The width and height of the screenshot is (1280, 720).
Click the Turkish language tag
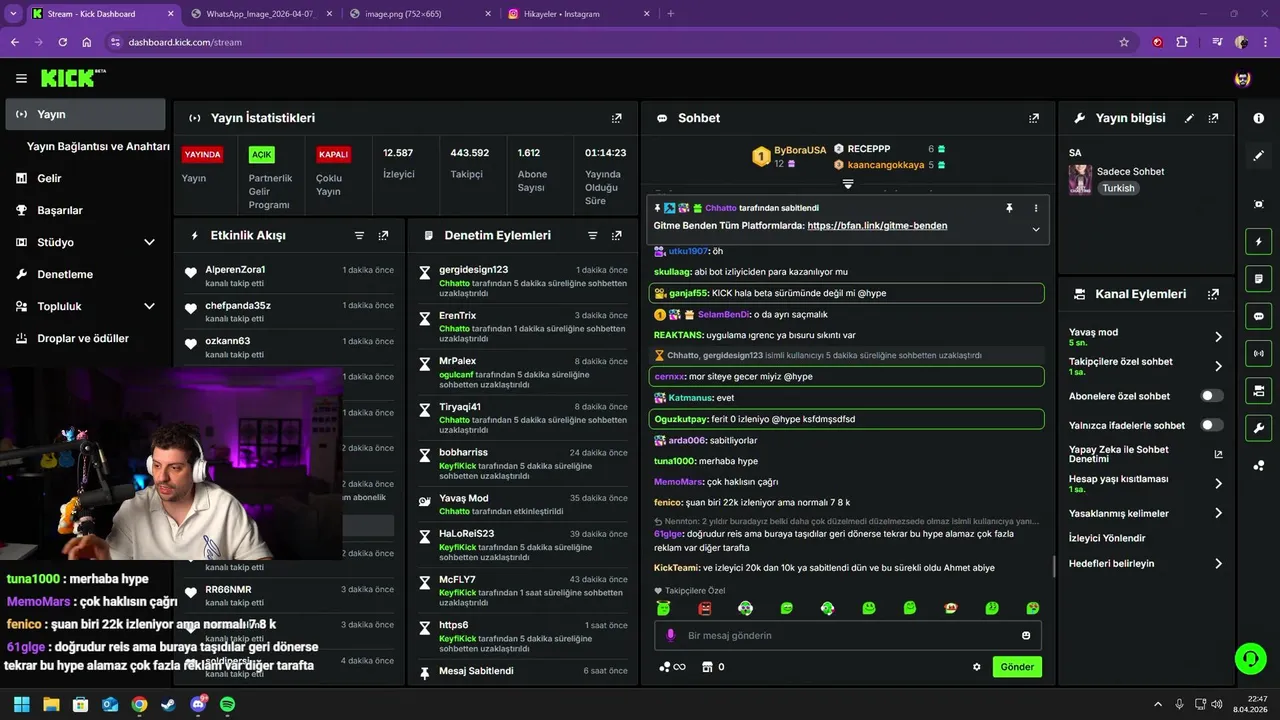pyautogui.click(x=1118, y=188)
